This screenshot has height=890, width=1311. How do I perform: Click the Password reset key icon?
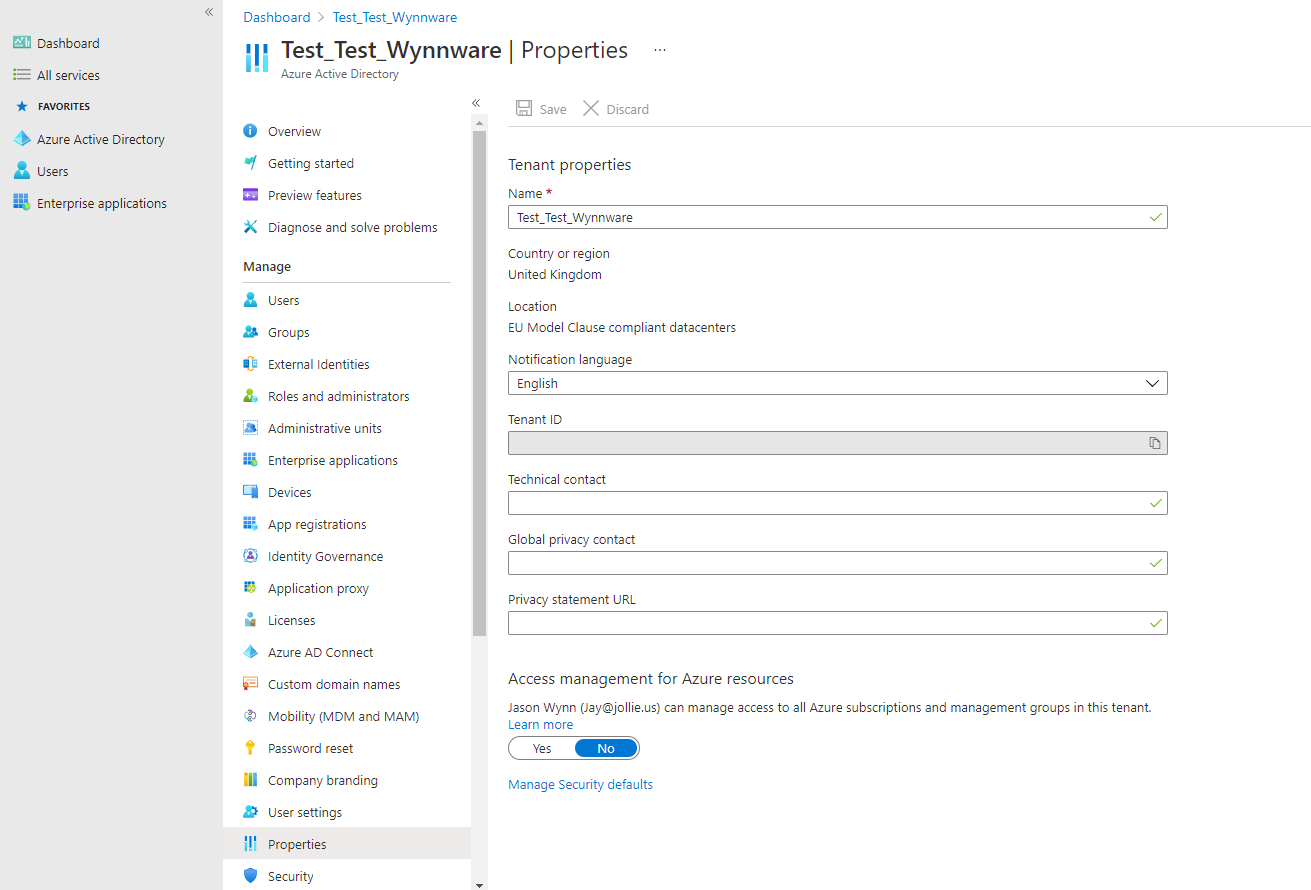click(250, 748)
